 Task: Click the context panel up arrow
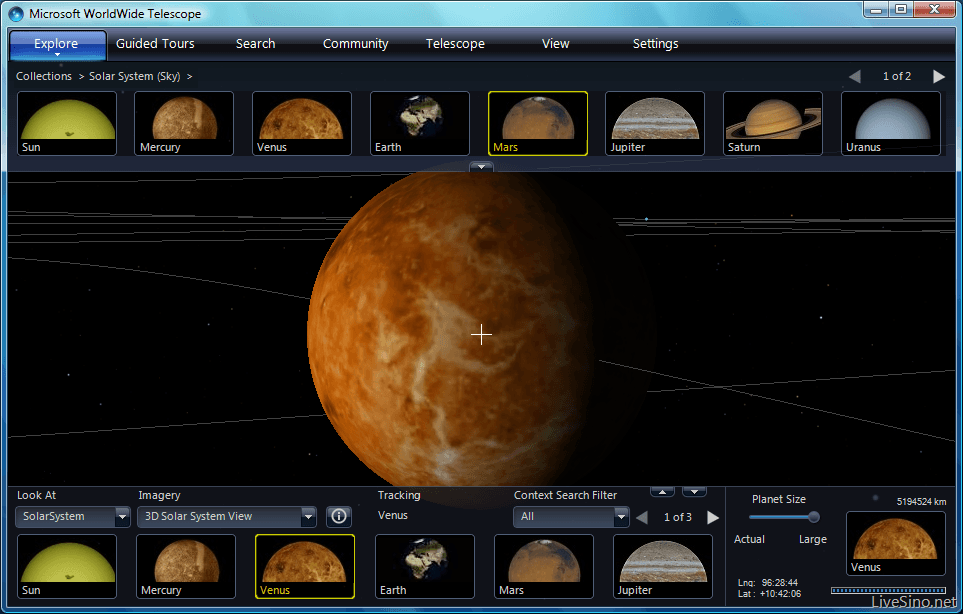tap(662, 492)
